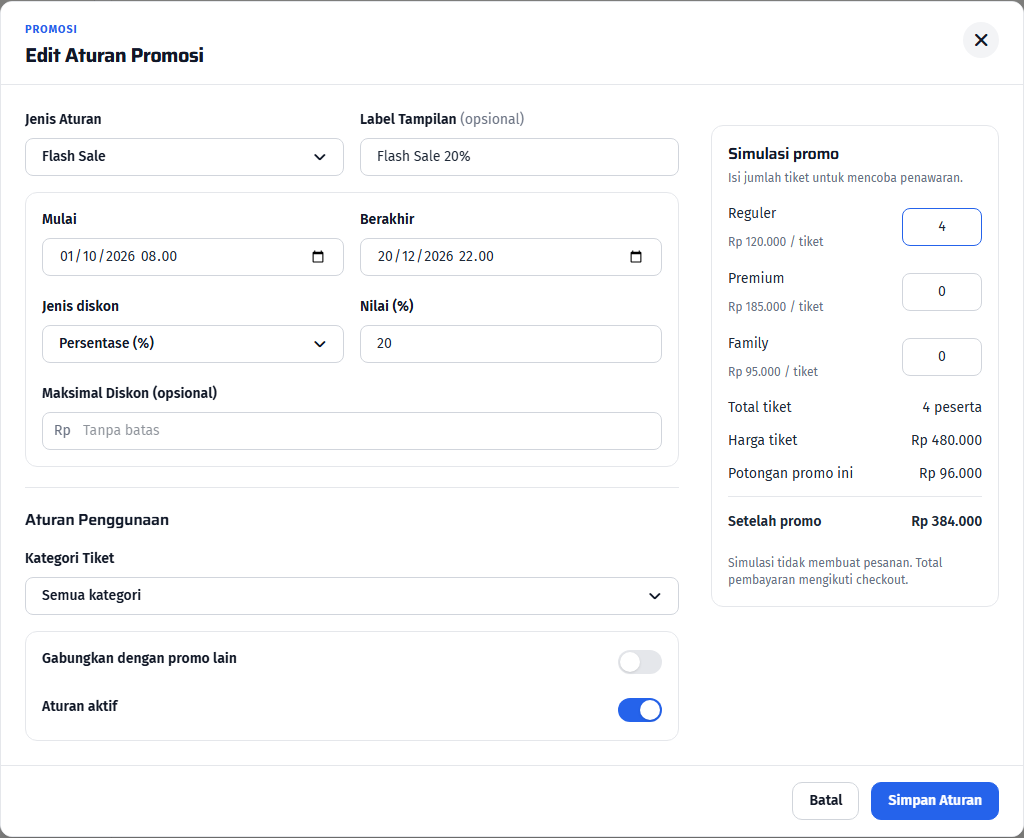The height and width of the screenshot is (838, 1024).
Task: Close the Edit Aturan Promosi dialog
Action: tap(980, 40)
